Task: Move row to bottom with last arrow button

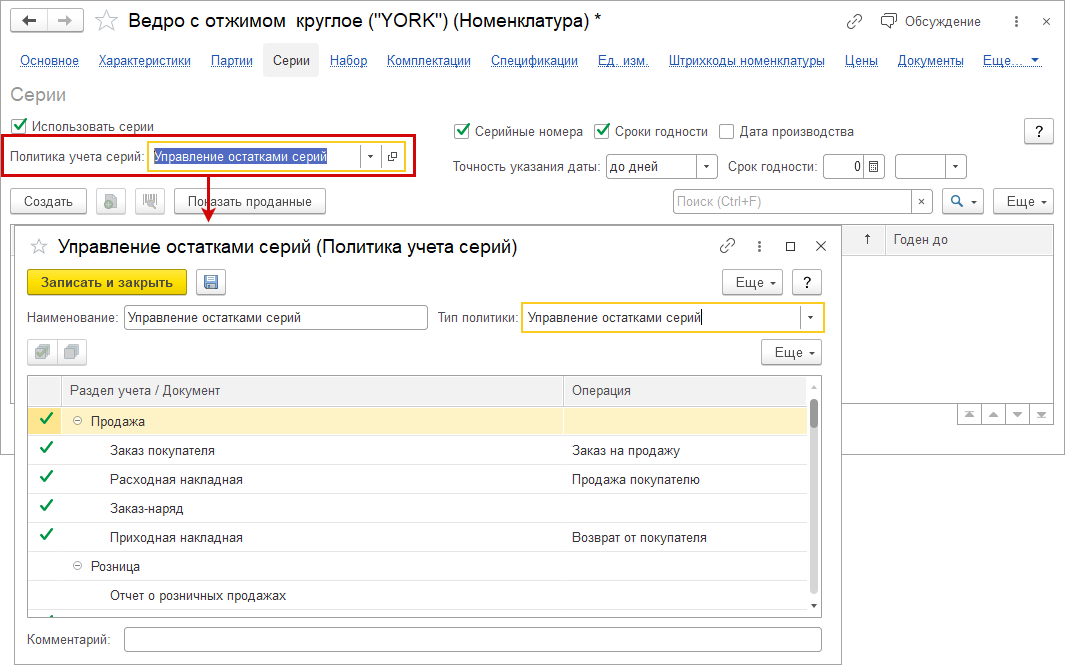Action: [x=1041, y=414]
